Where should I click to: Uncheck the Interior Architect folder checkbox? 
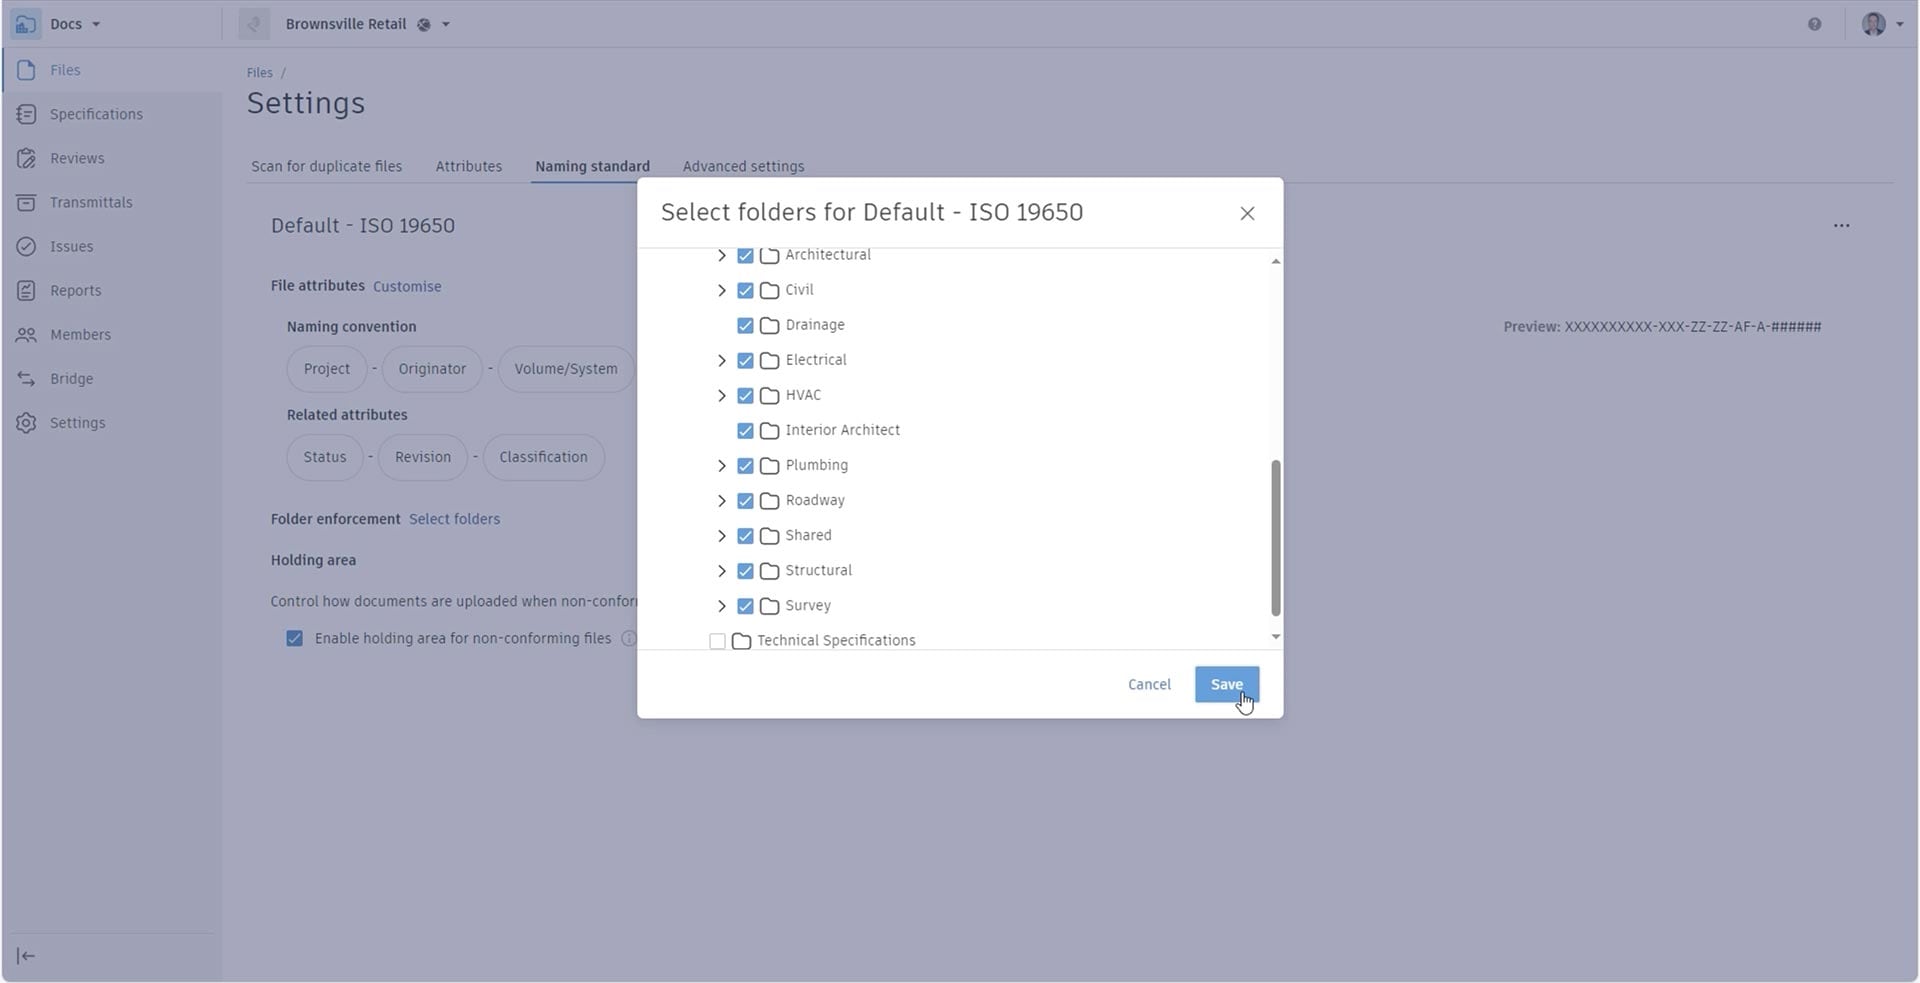pyautogui.click(x=745, y=431)
